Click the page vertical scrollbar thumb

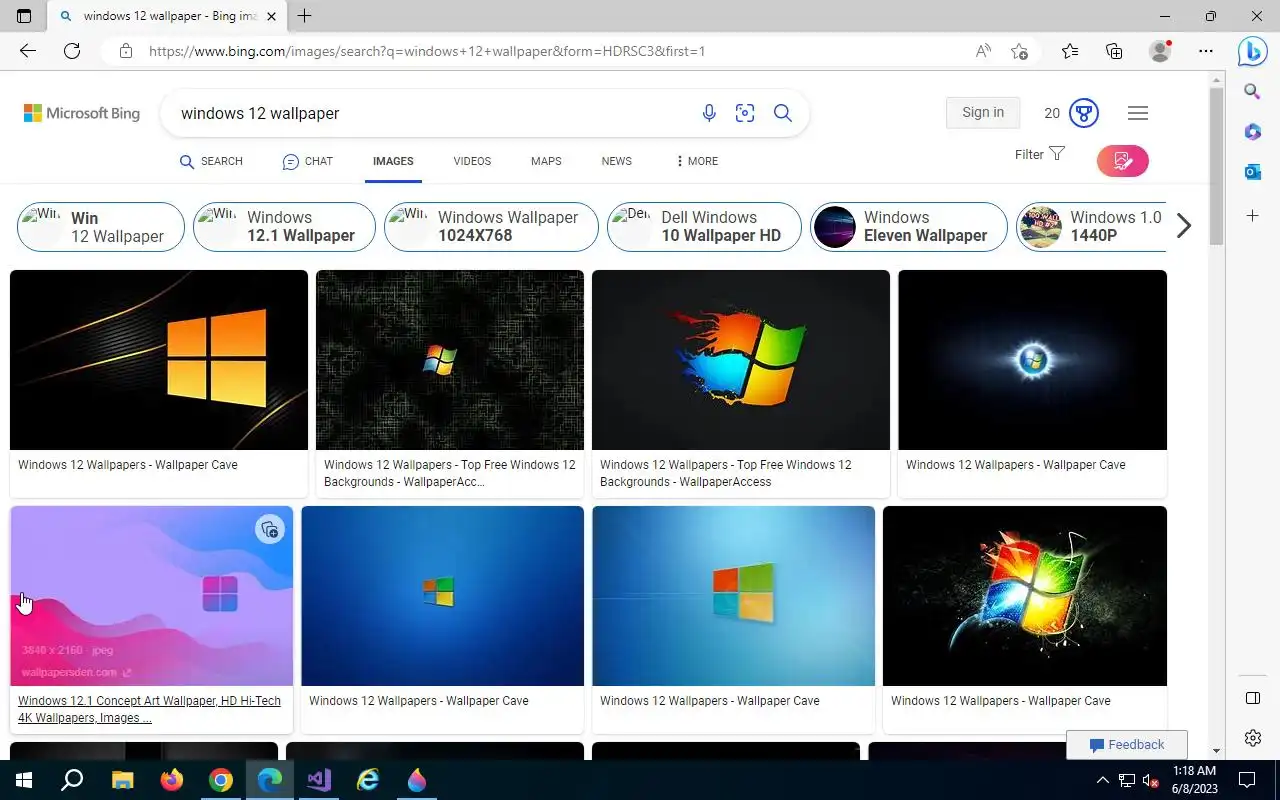(x=1216, y=165)
